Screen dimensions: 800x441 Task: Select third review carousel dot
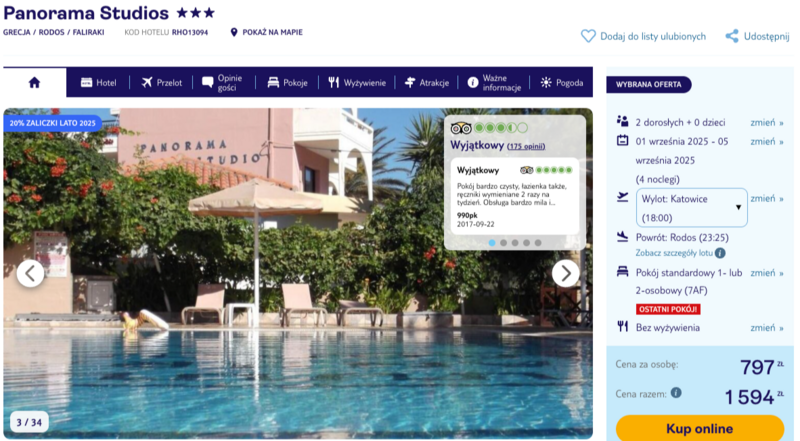pos(515,243)
